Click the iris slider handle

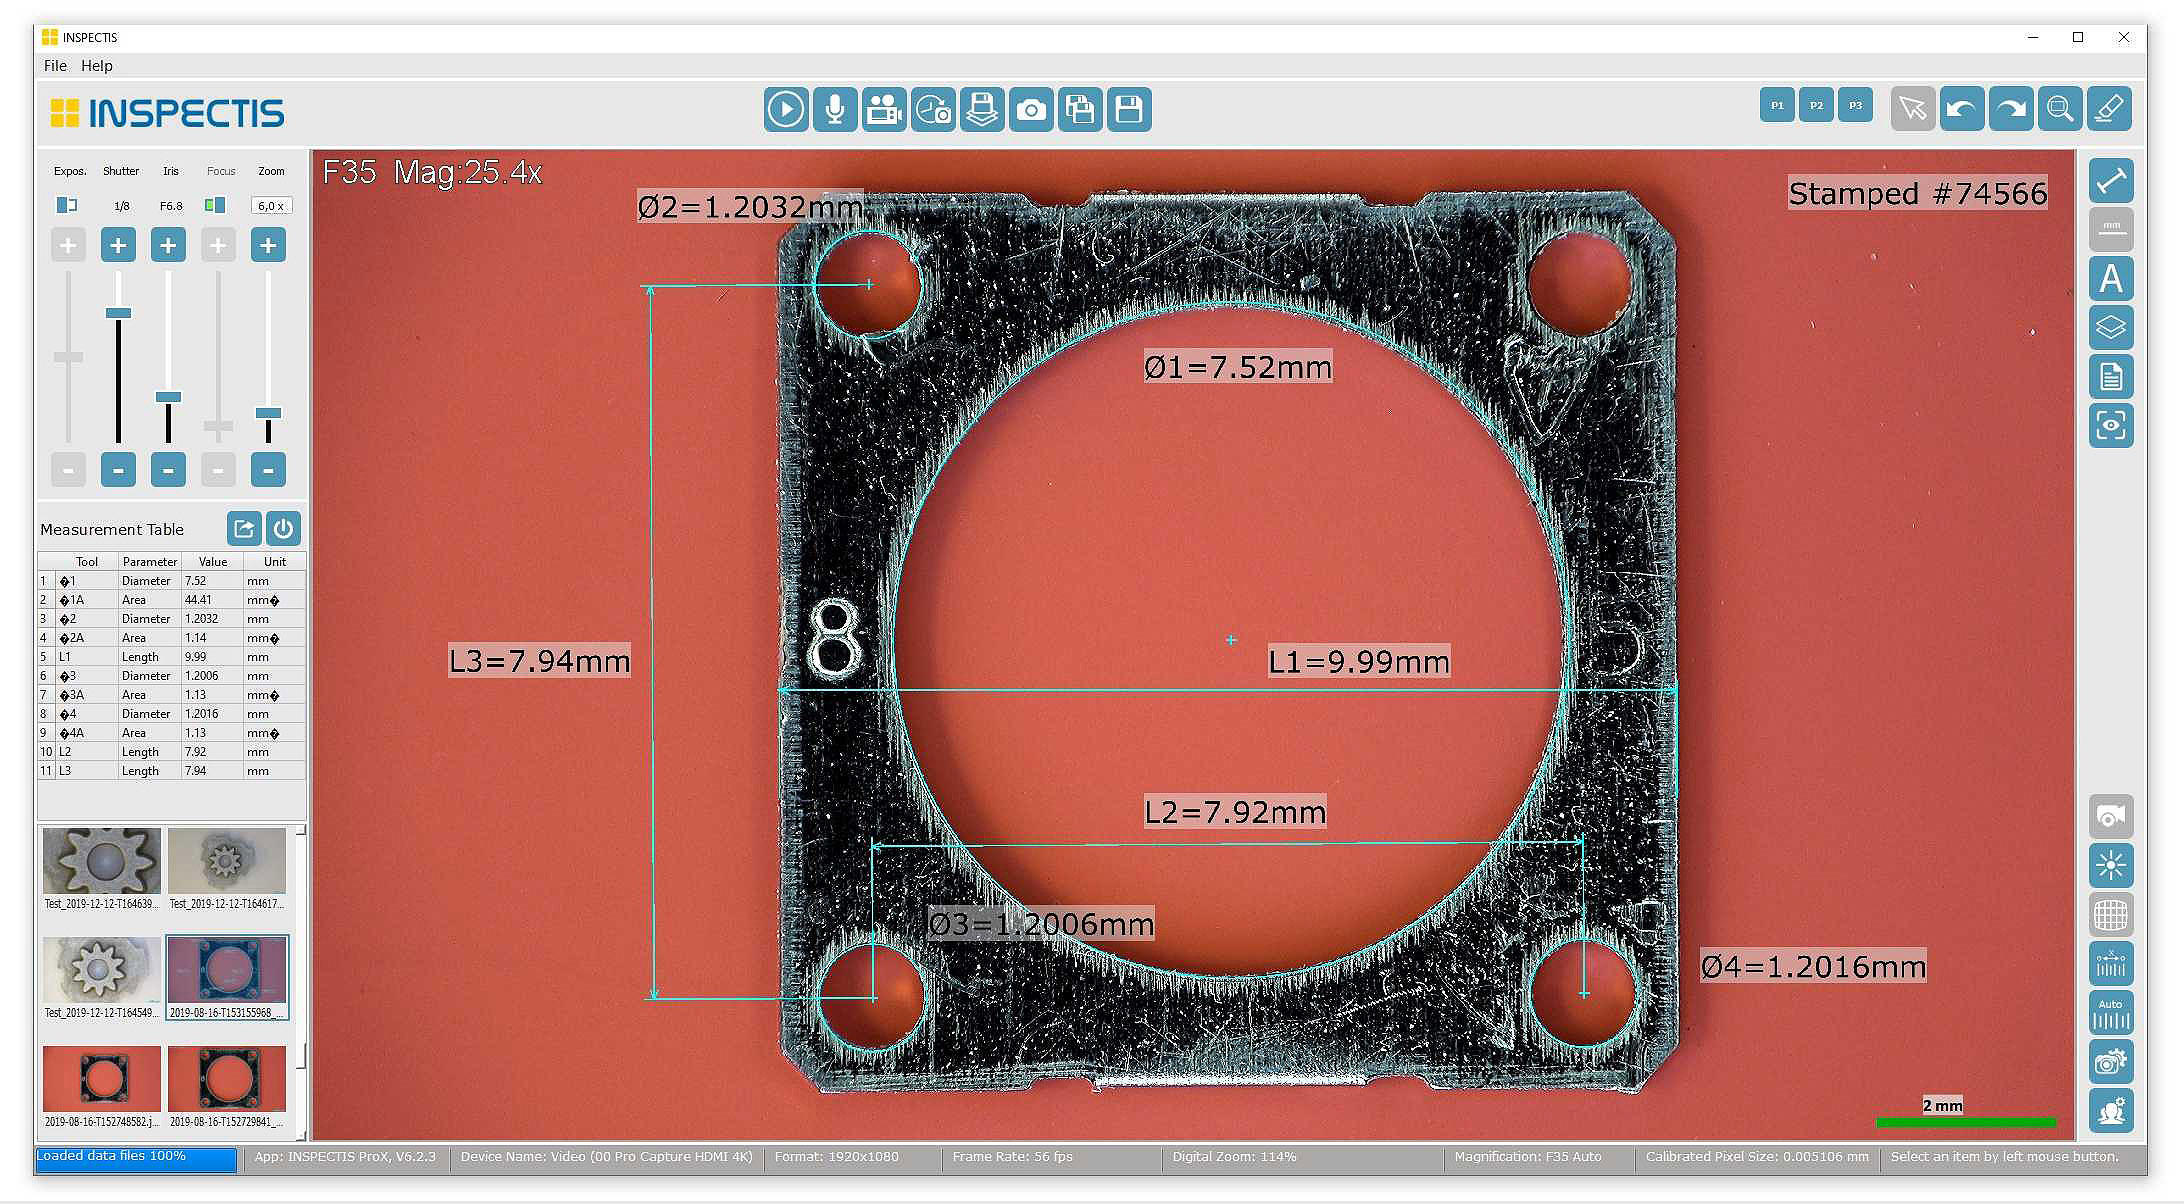click(168, 397)
